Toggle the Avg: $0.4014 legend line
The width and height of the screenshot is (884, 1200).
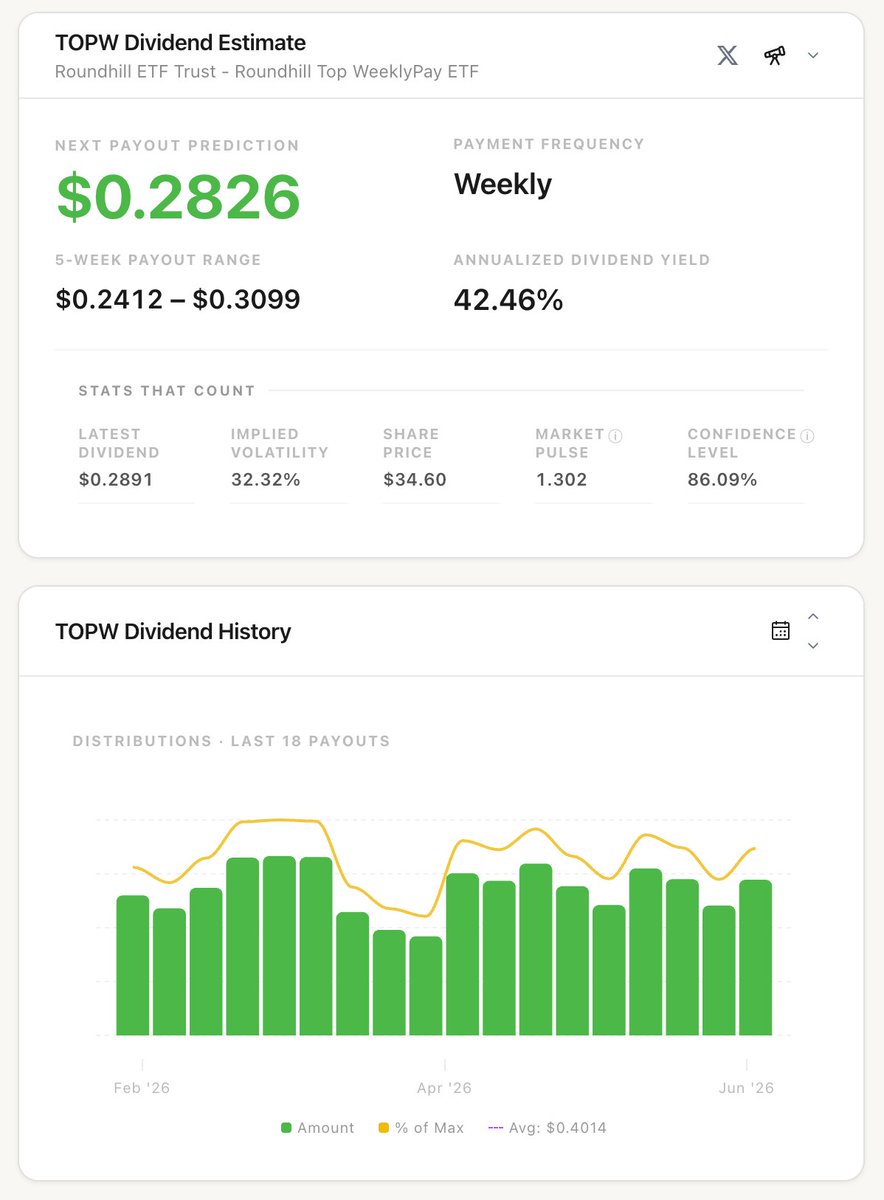point(547,1128)
